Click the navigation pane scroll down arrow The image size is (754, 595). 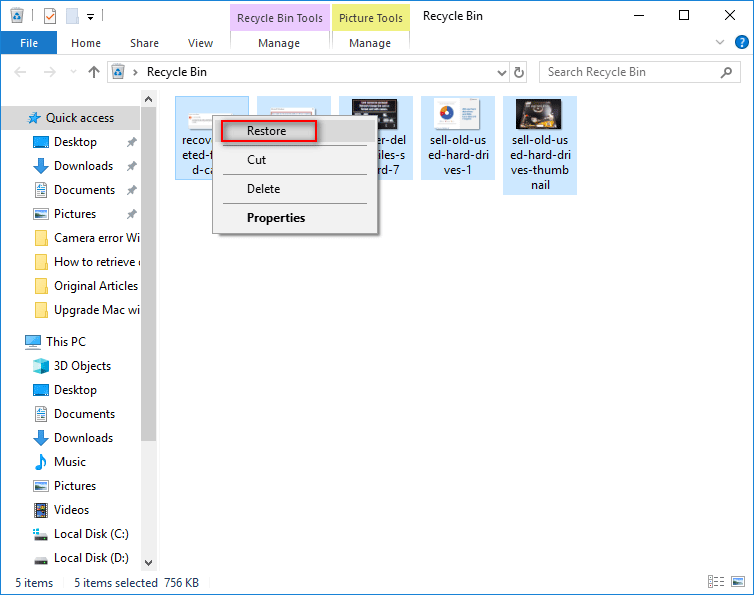coord(149,562)
